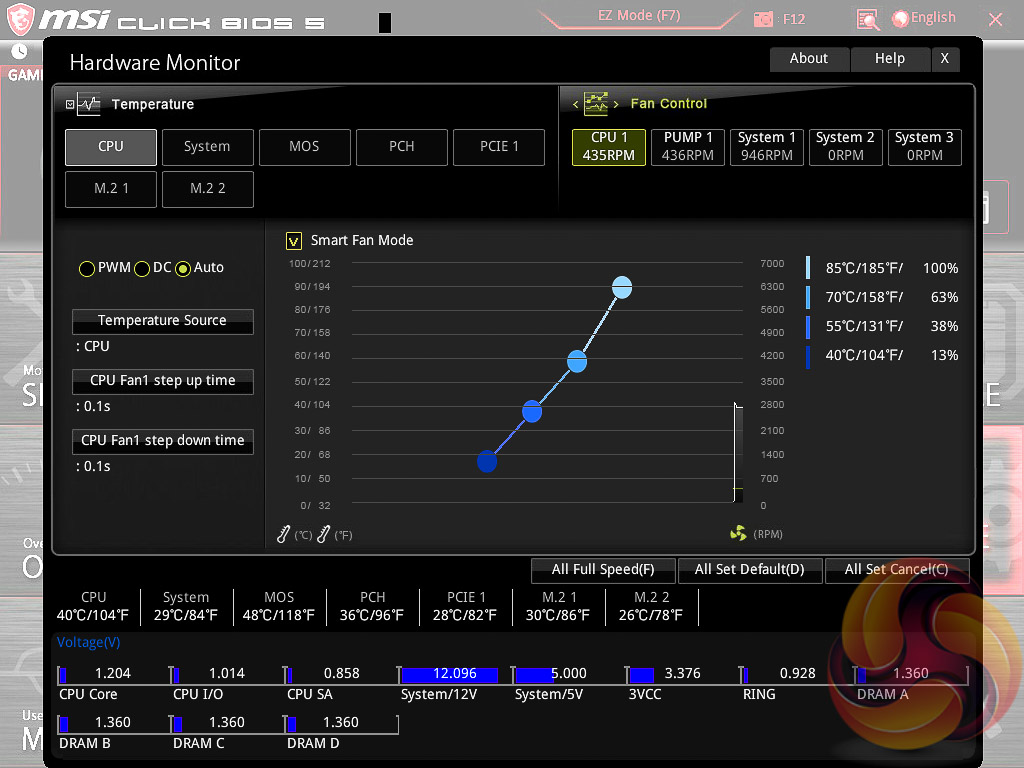Click the Temperature graph icon
This screenshot has width=1024, height=768.
point(88,104)
